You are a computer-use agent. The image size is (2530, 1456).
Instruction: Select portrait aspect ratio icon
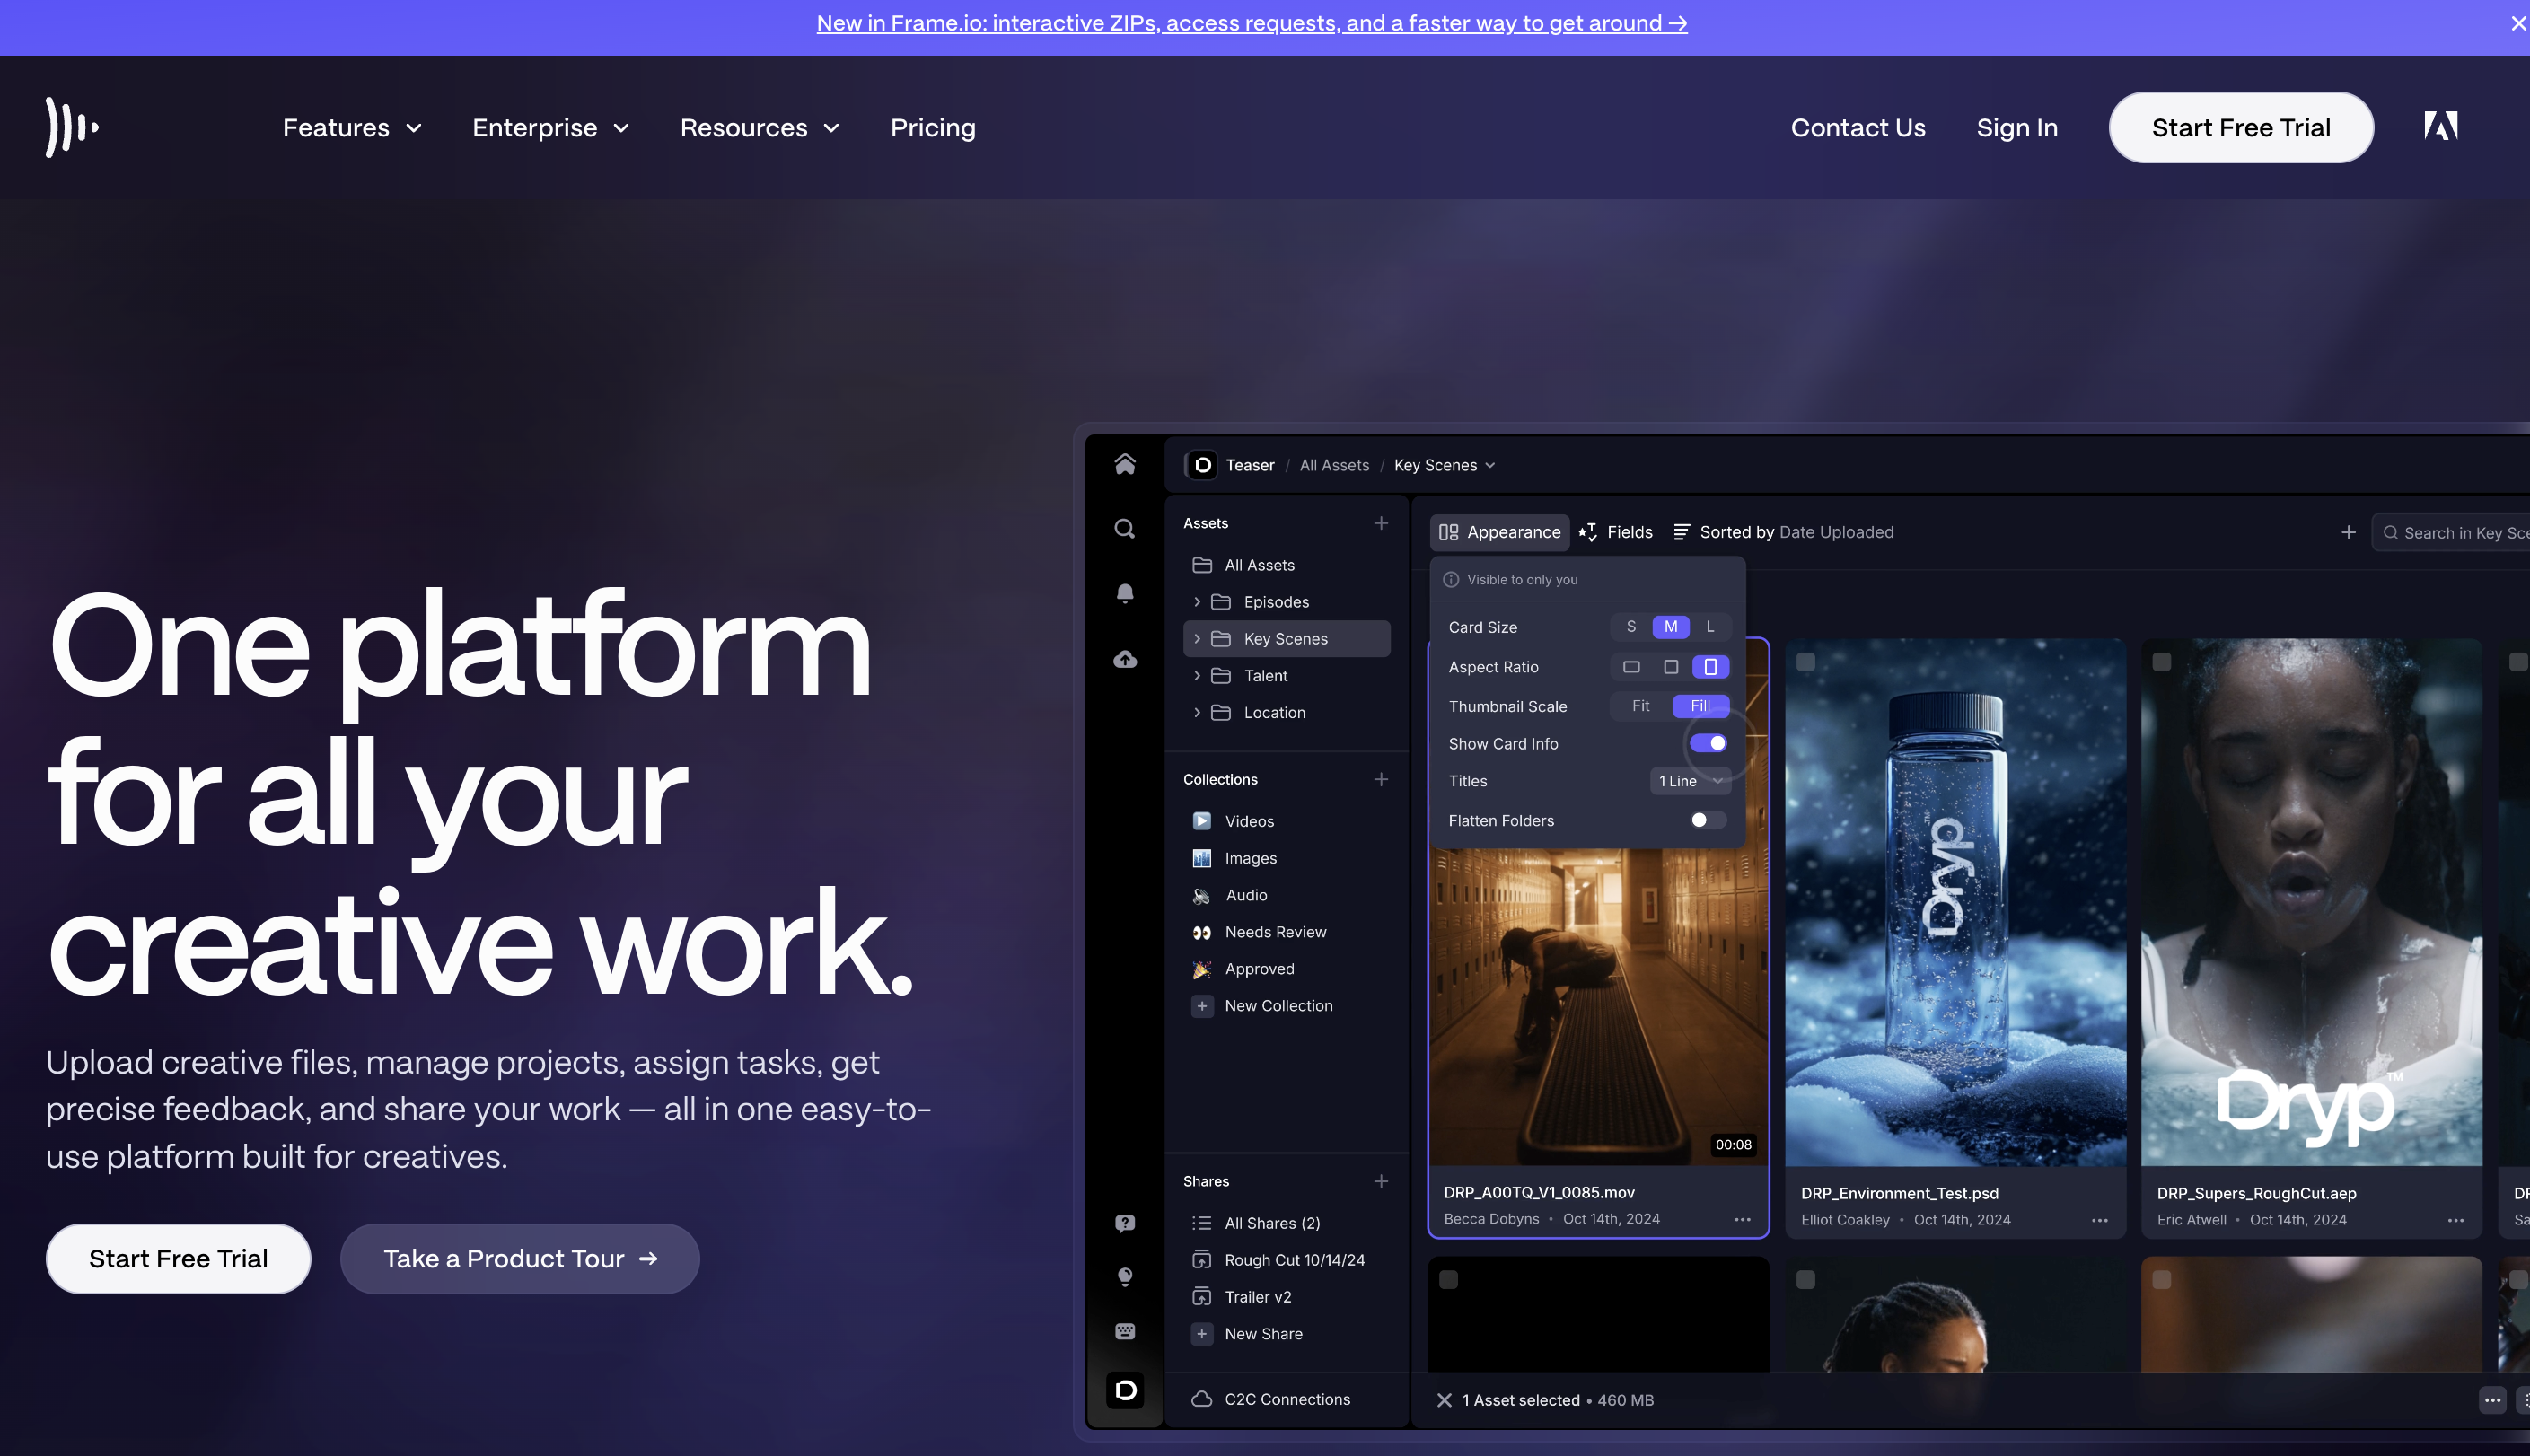coord(1710,667)
